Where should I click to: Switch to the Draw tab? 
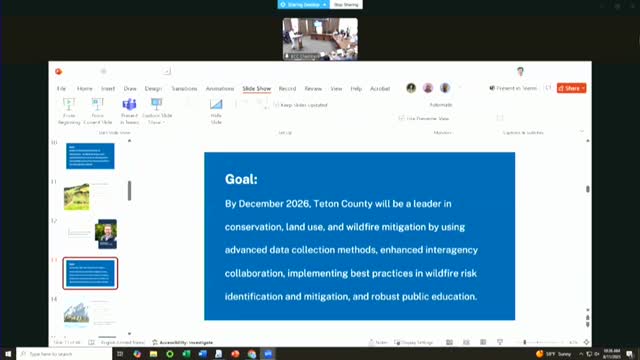pos(130,89)
